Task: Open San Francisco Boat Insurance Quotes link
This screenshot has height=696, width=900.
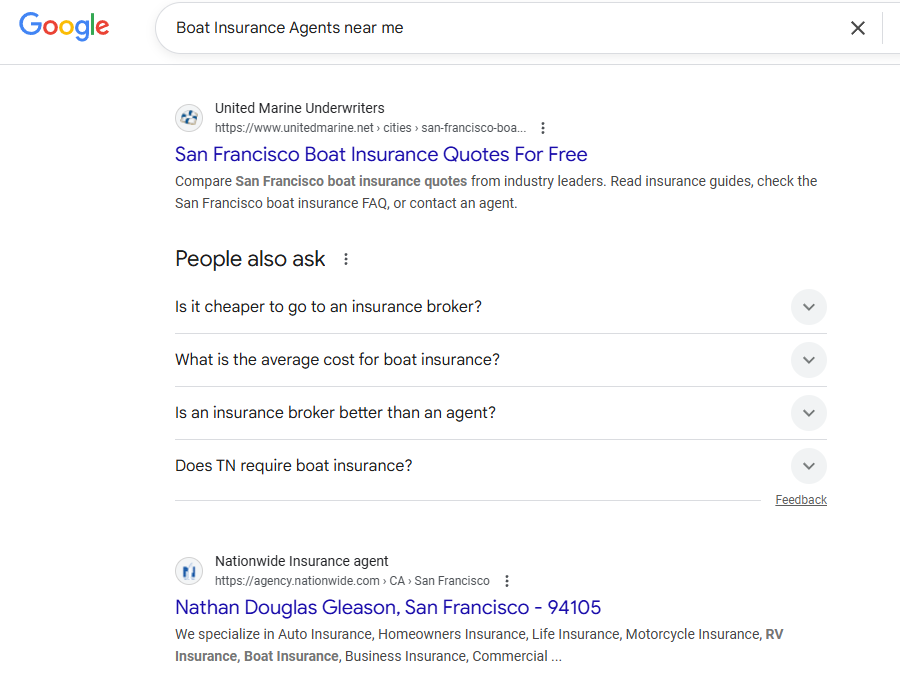Action: point(381,154)
